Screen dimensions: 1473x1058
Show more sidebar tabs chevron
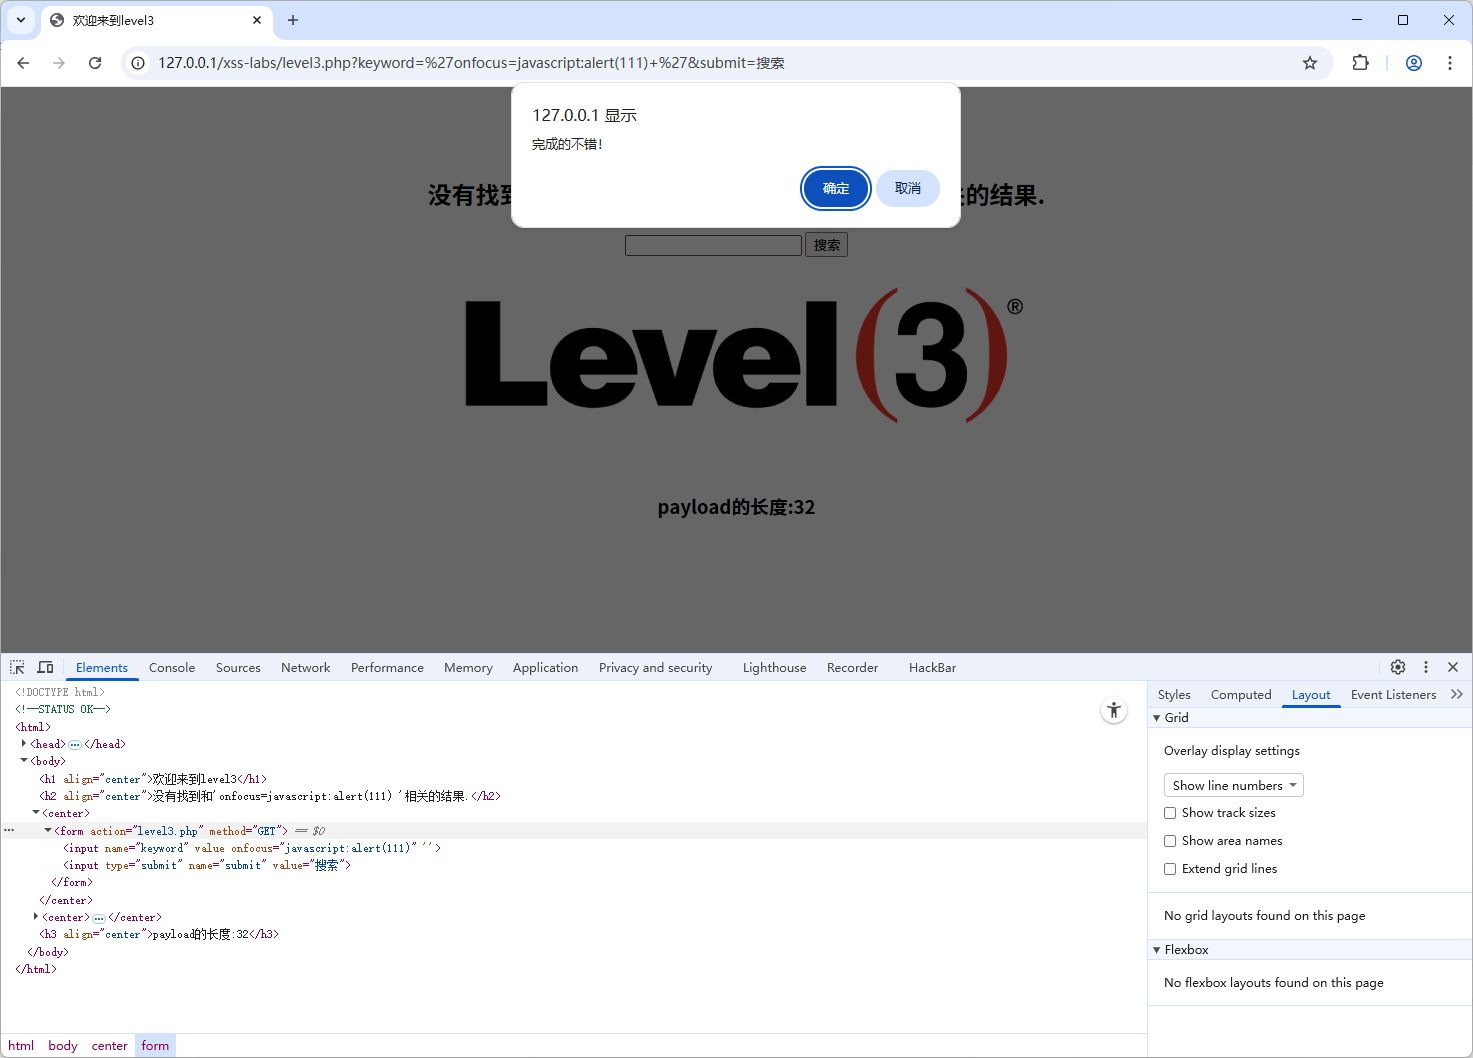[x=1457, y=694]
